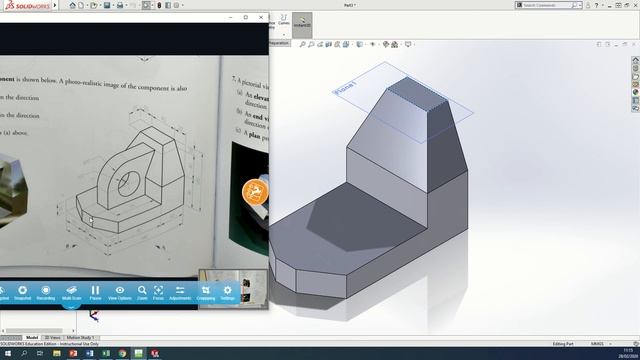Switch to the 3D Views tab
Viewport: 640px width, 360px height.
click(x=52, y=338)
